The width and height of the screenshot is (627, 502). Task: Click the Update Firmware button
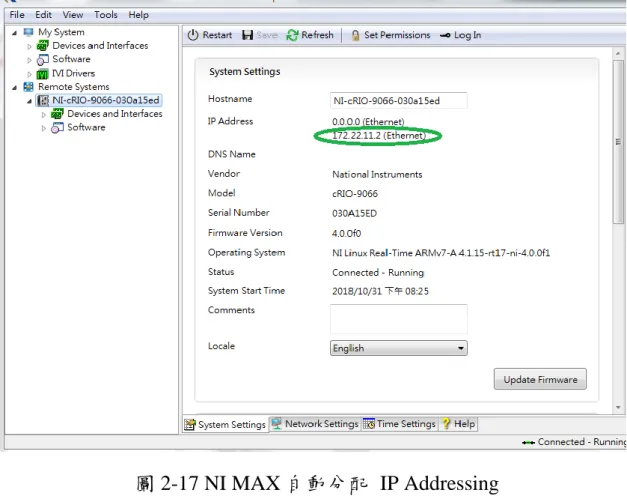540,379
